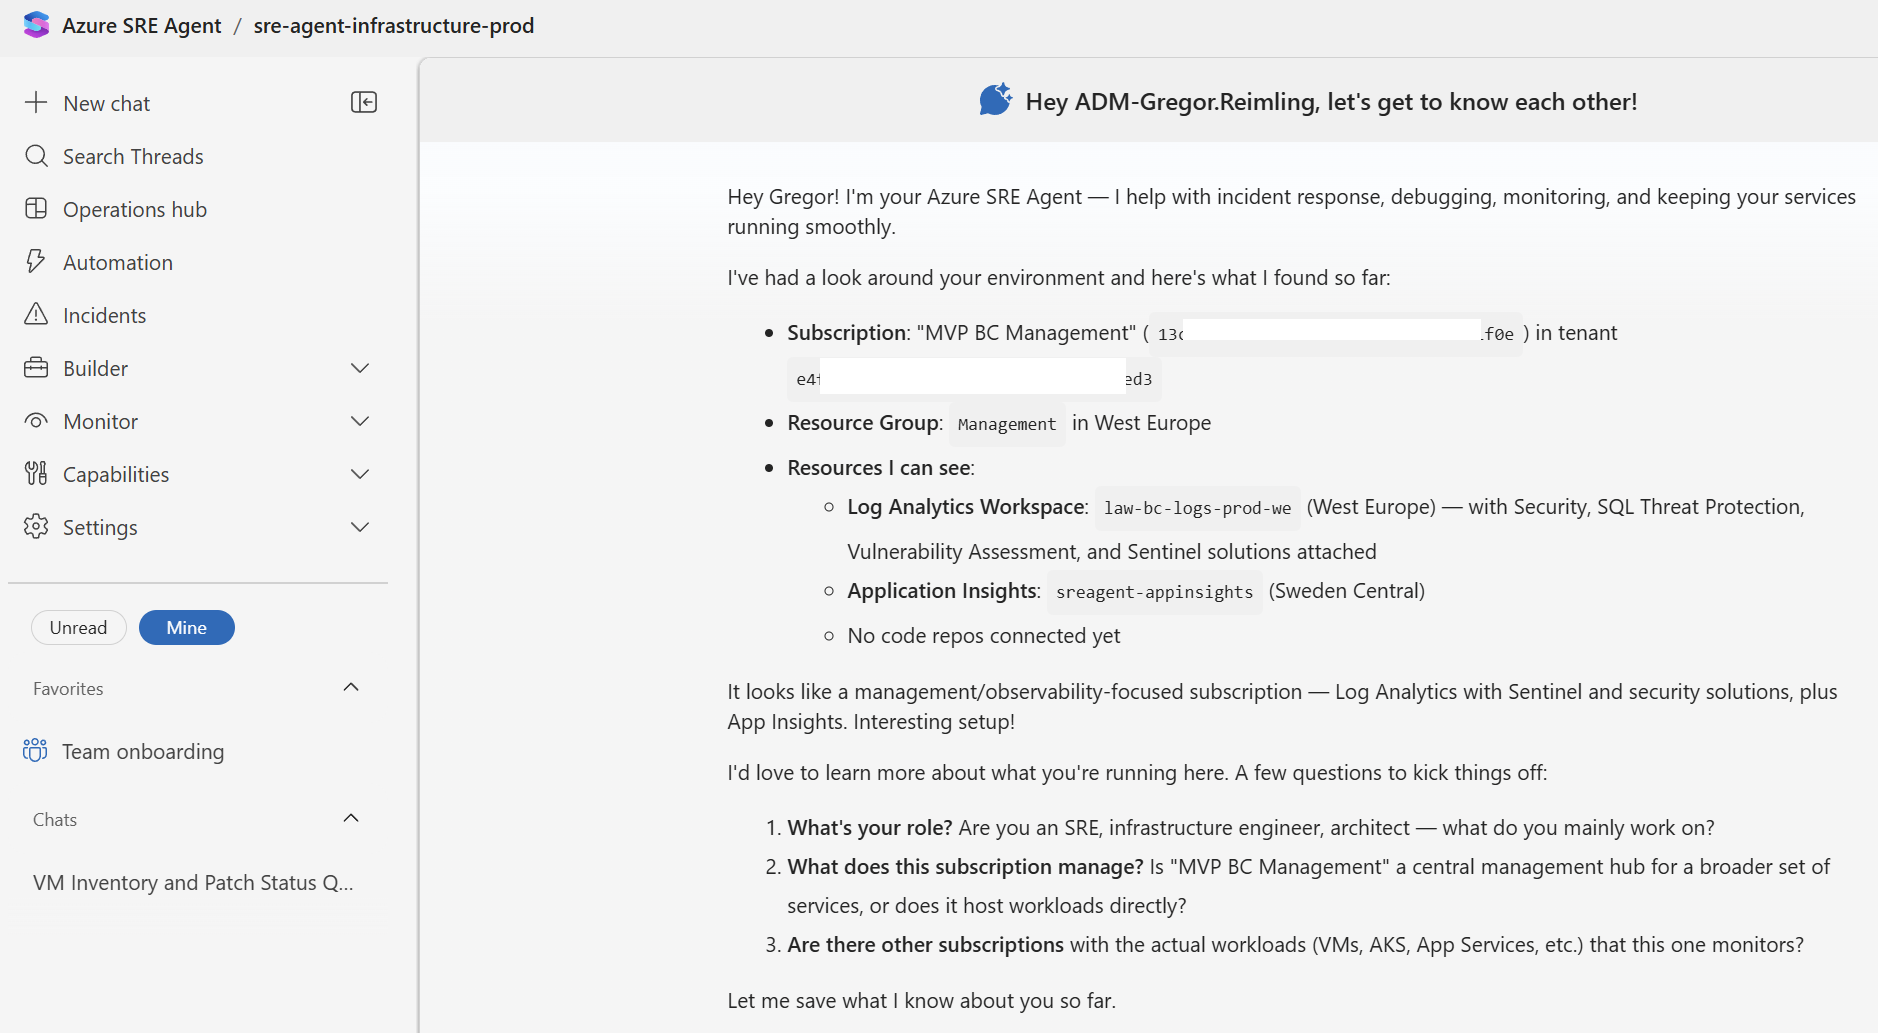Click the Monitor eye icon
1878x1033 pixels.
[x=36, y=420]
